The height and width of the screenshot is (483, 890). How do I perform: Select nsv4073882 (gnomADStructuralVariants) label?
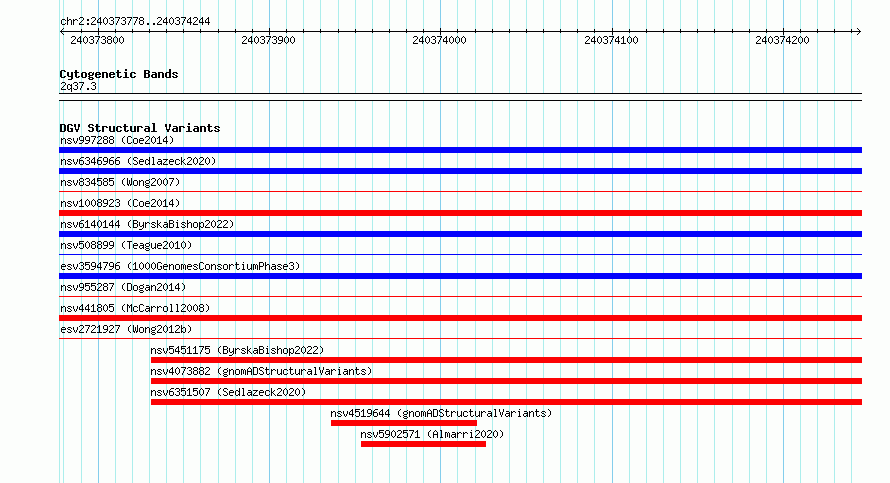pyautogui.click(x=261, y=371)
